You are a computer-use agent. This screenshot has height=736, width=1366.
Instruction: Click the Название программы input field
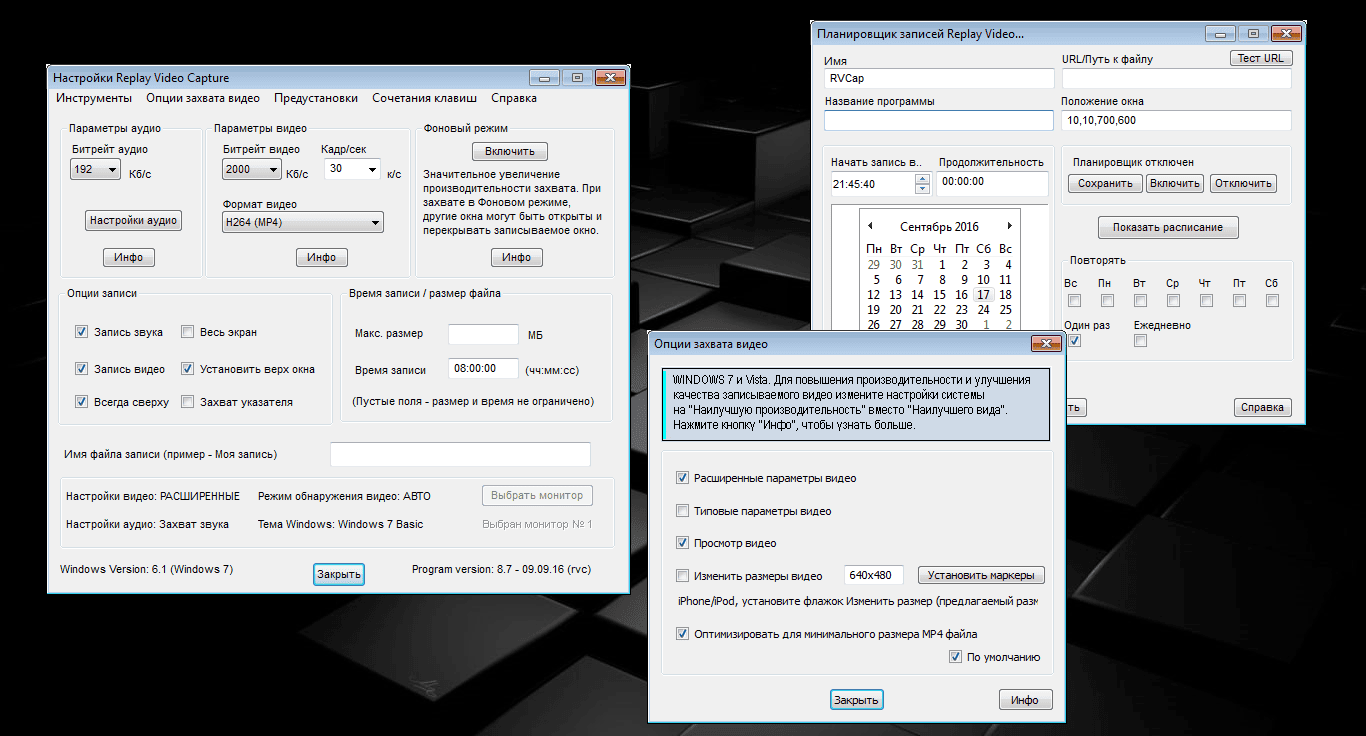click(939, 120)
